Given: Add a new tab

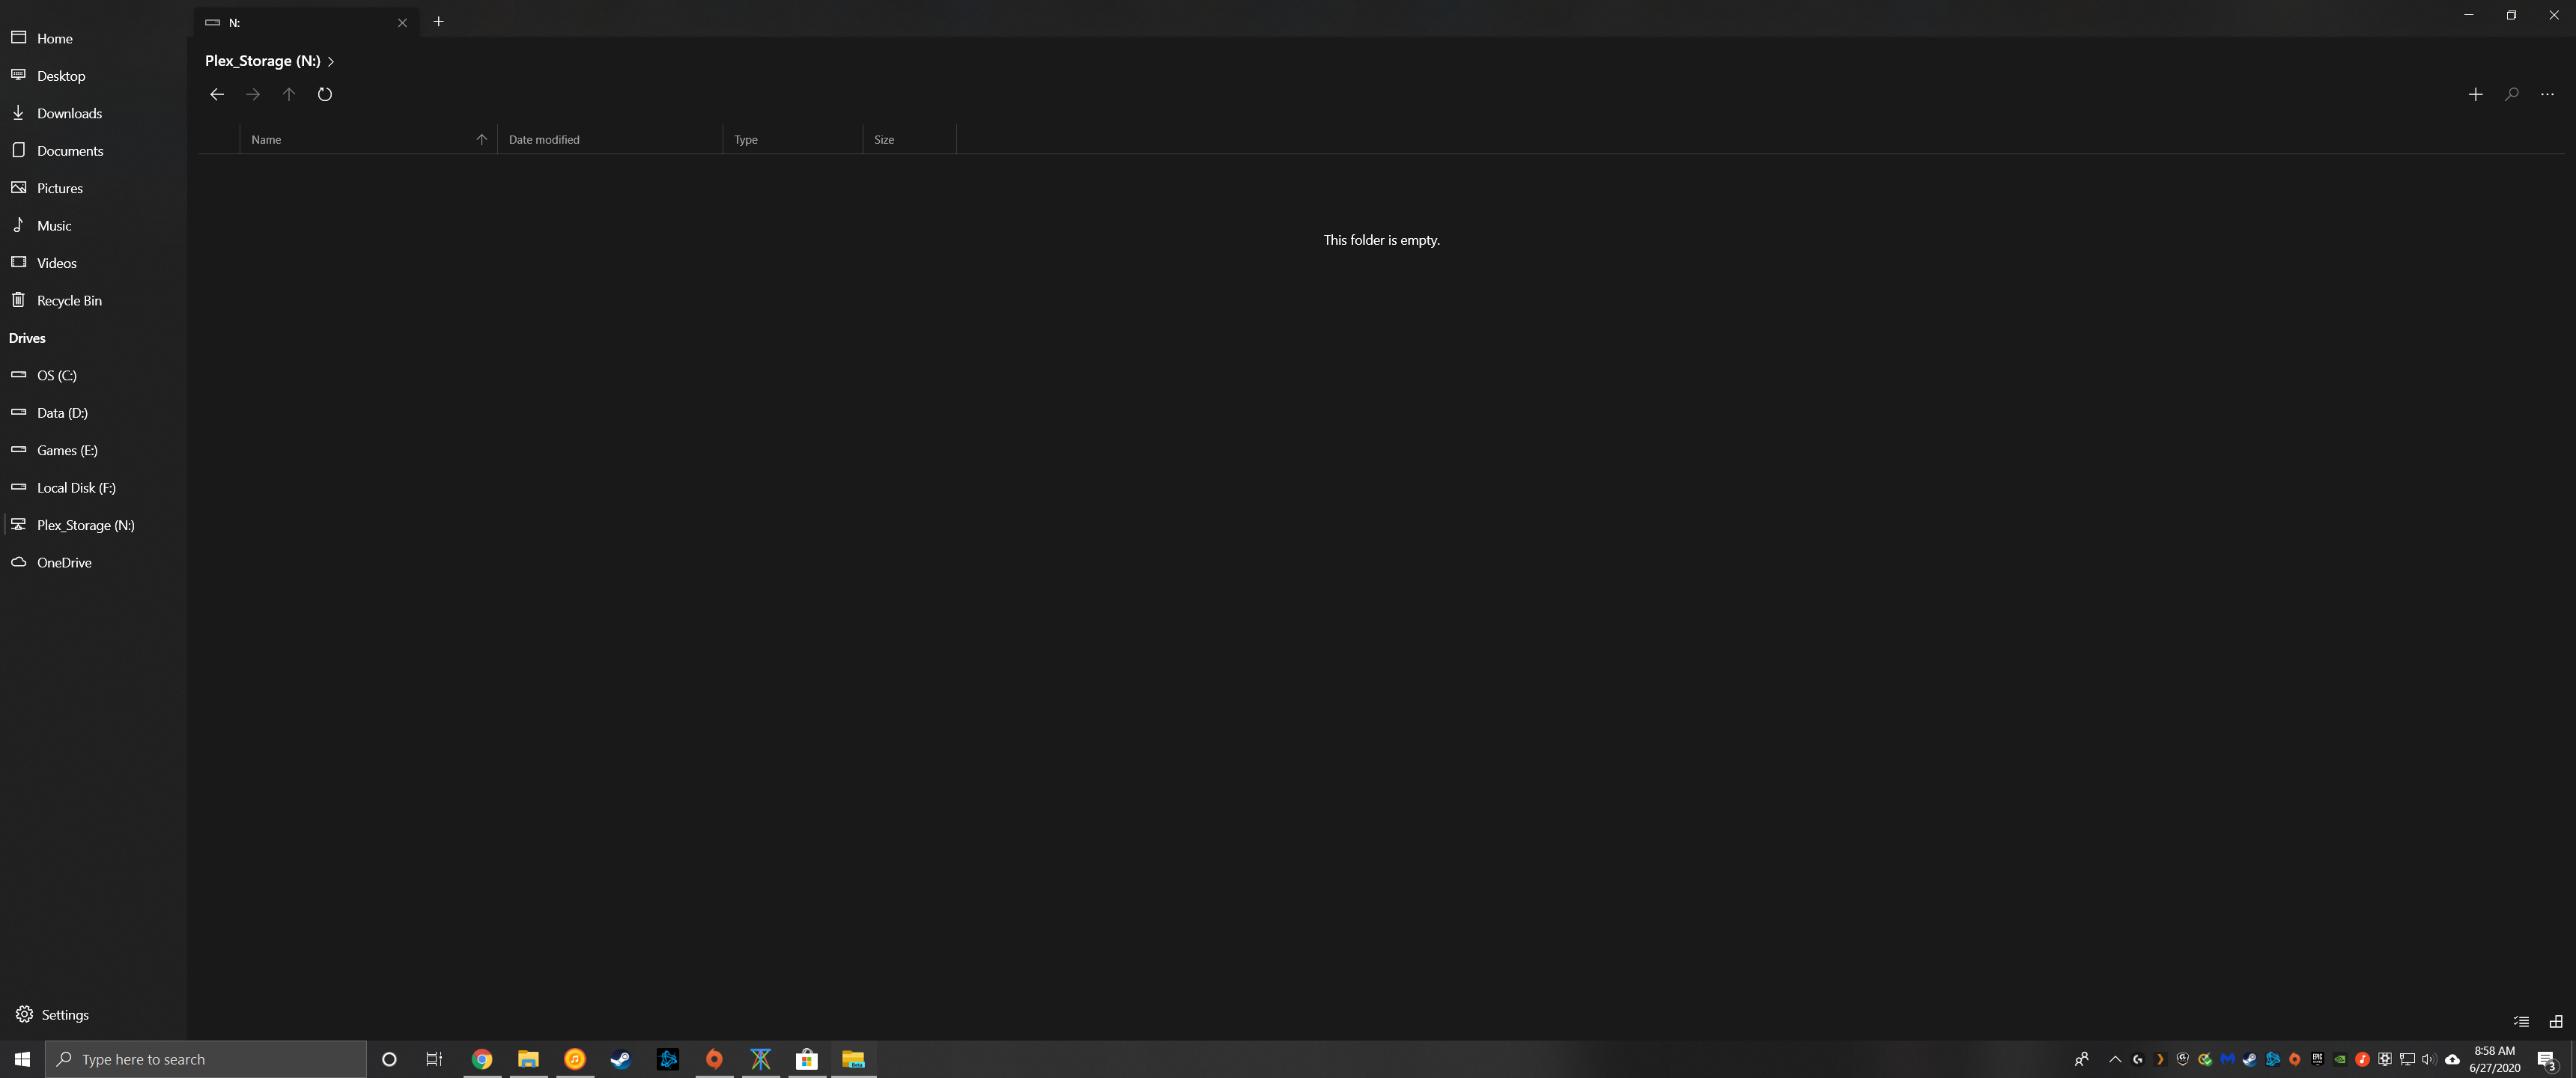Looking at the screenshot, I should click(x=438, y=21).
